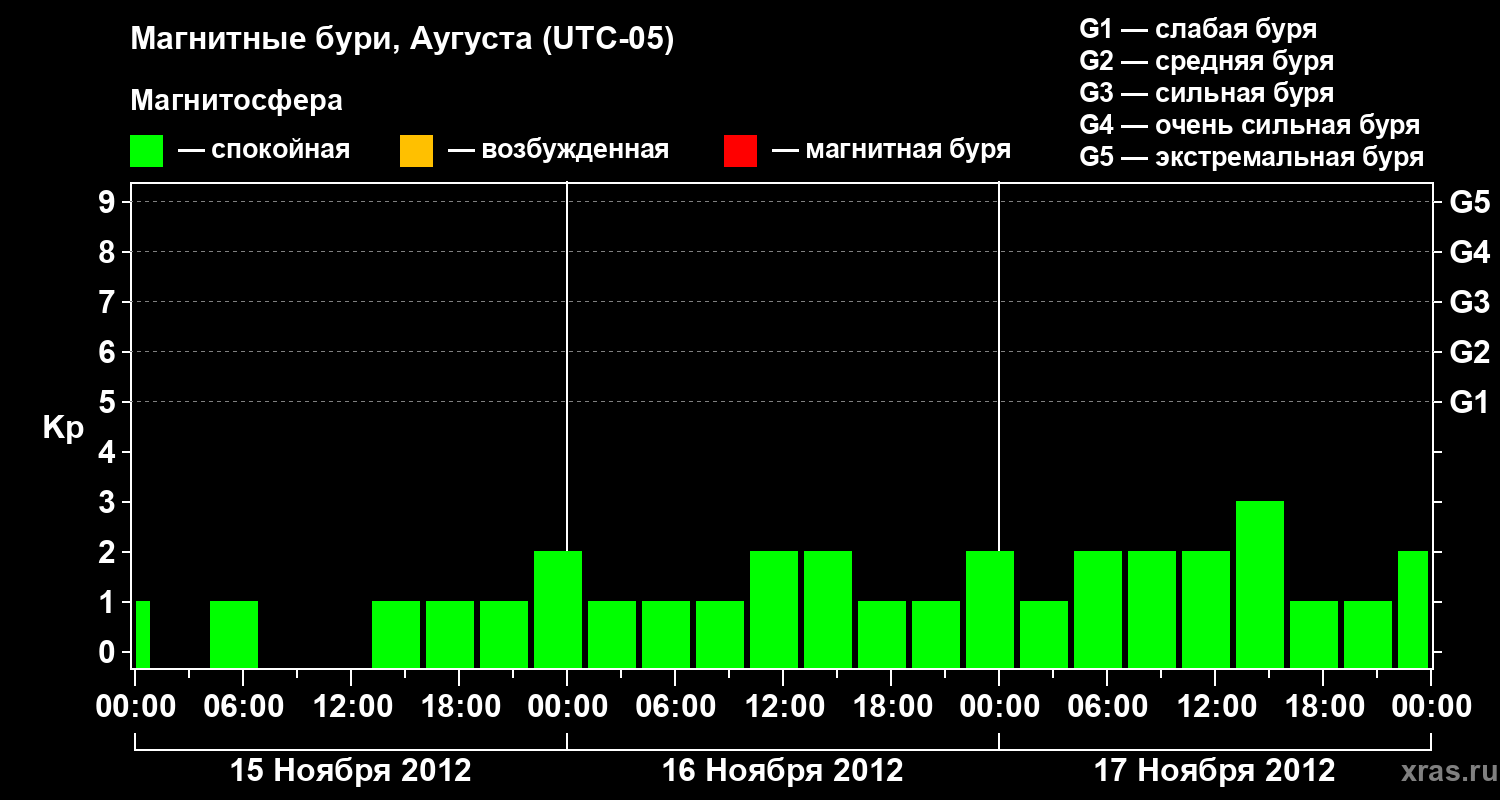The height and width of the screenshot is (800, 1500).
Task: Click the '17 Ноября 2012' date label
Action: (1215, 771)
